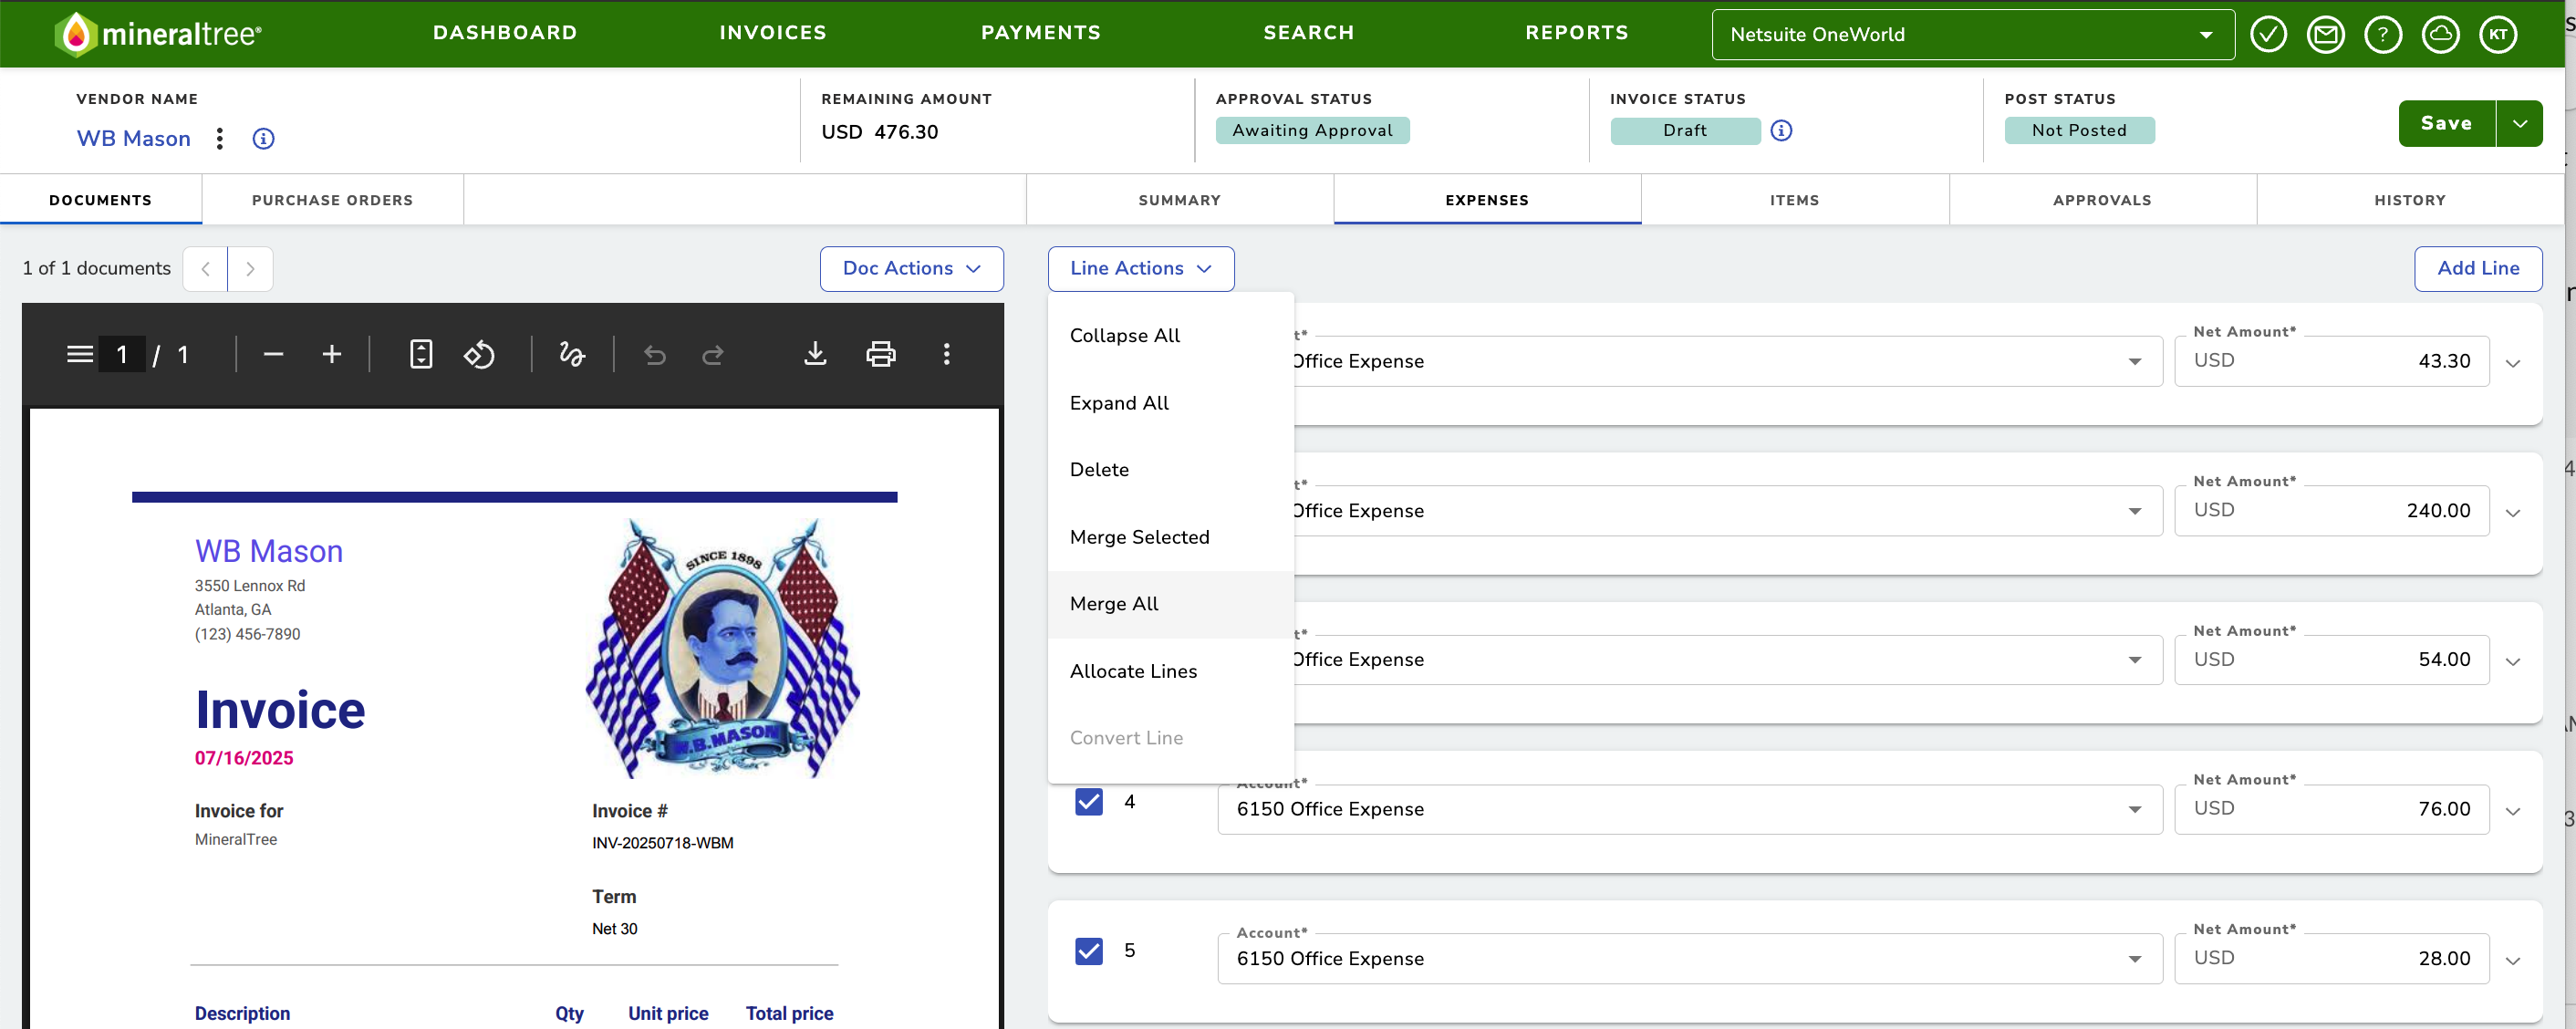Edit the 76.00 net amount field
The width and height of the screenshot is (2576, 1029).
2332,809
